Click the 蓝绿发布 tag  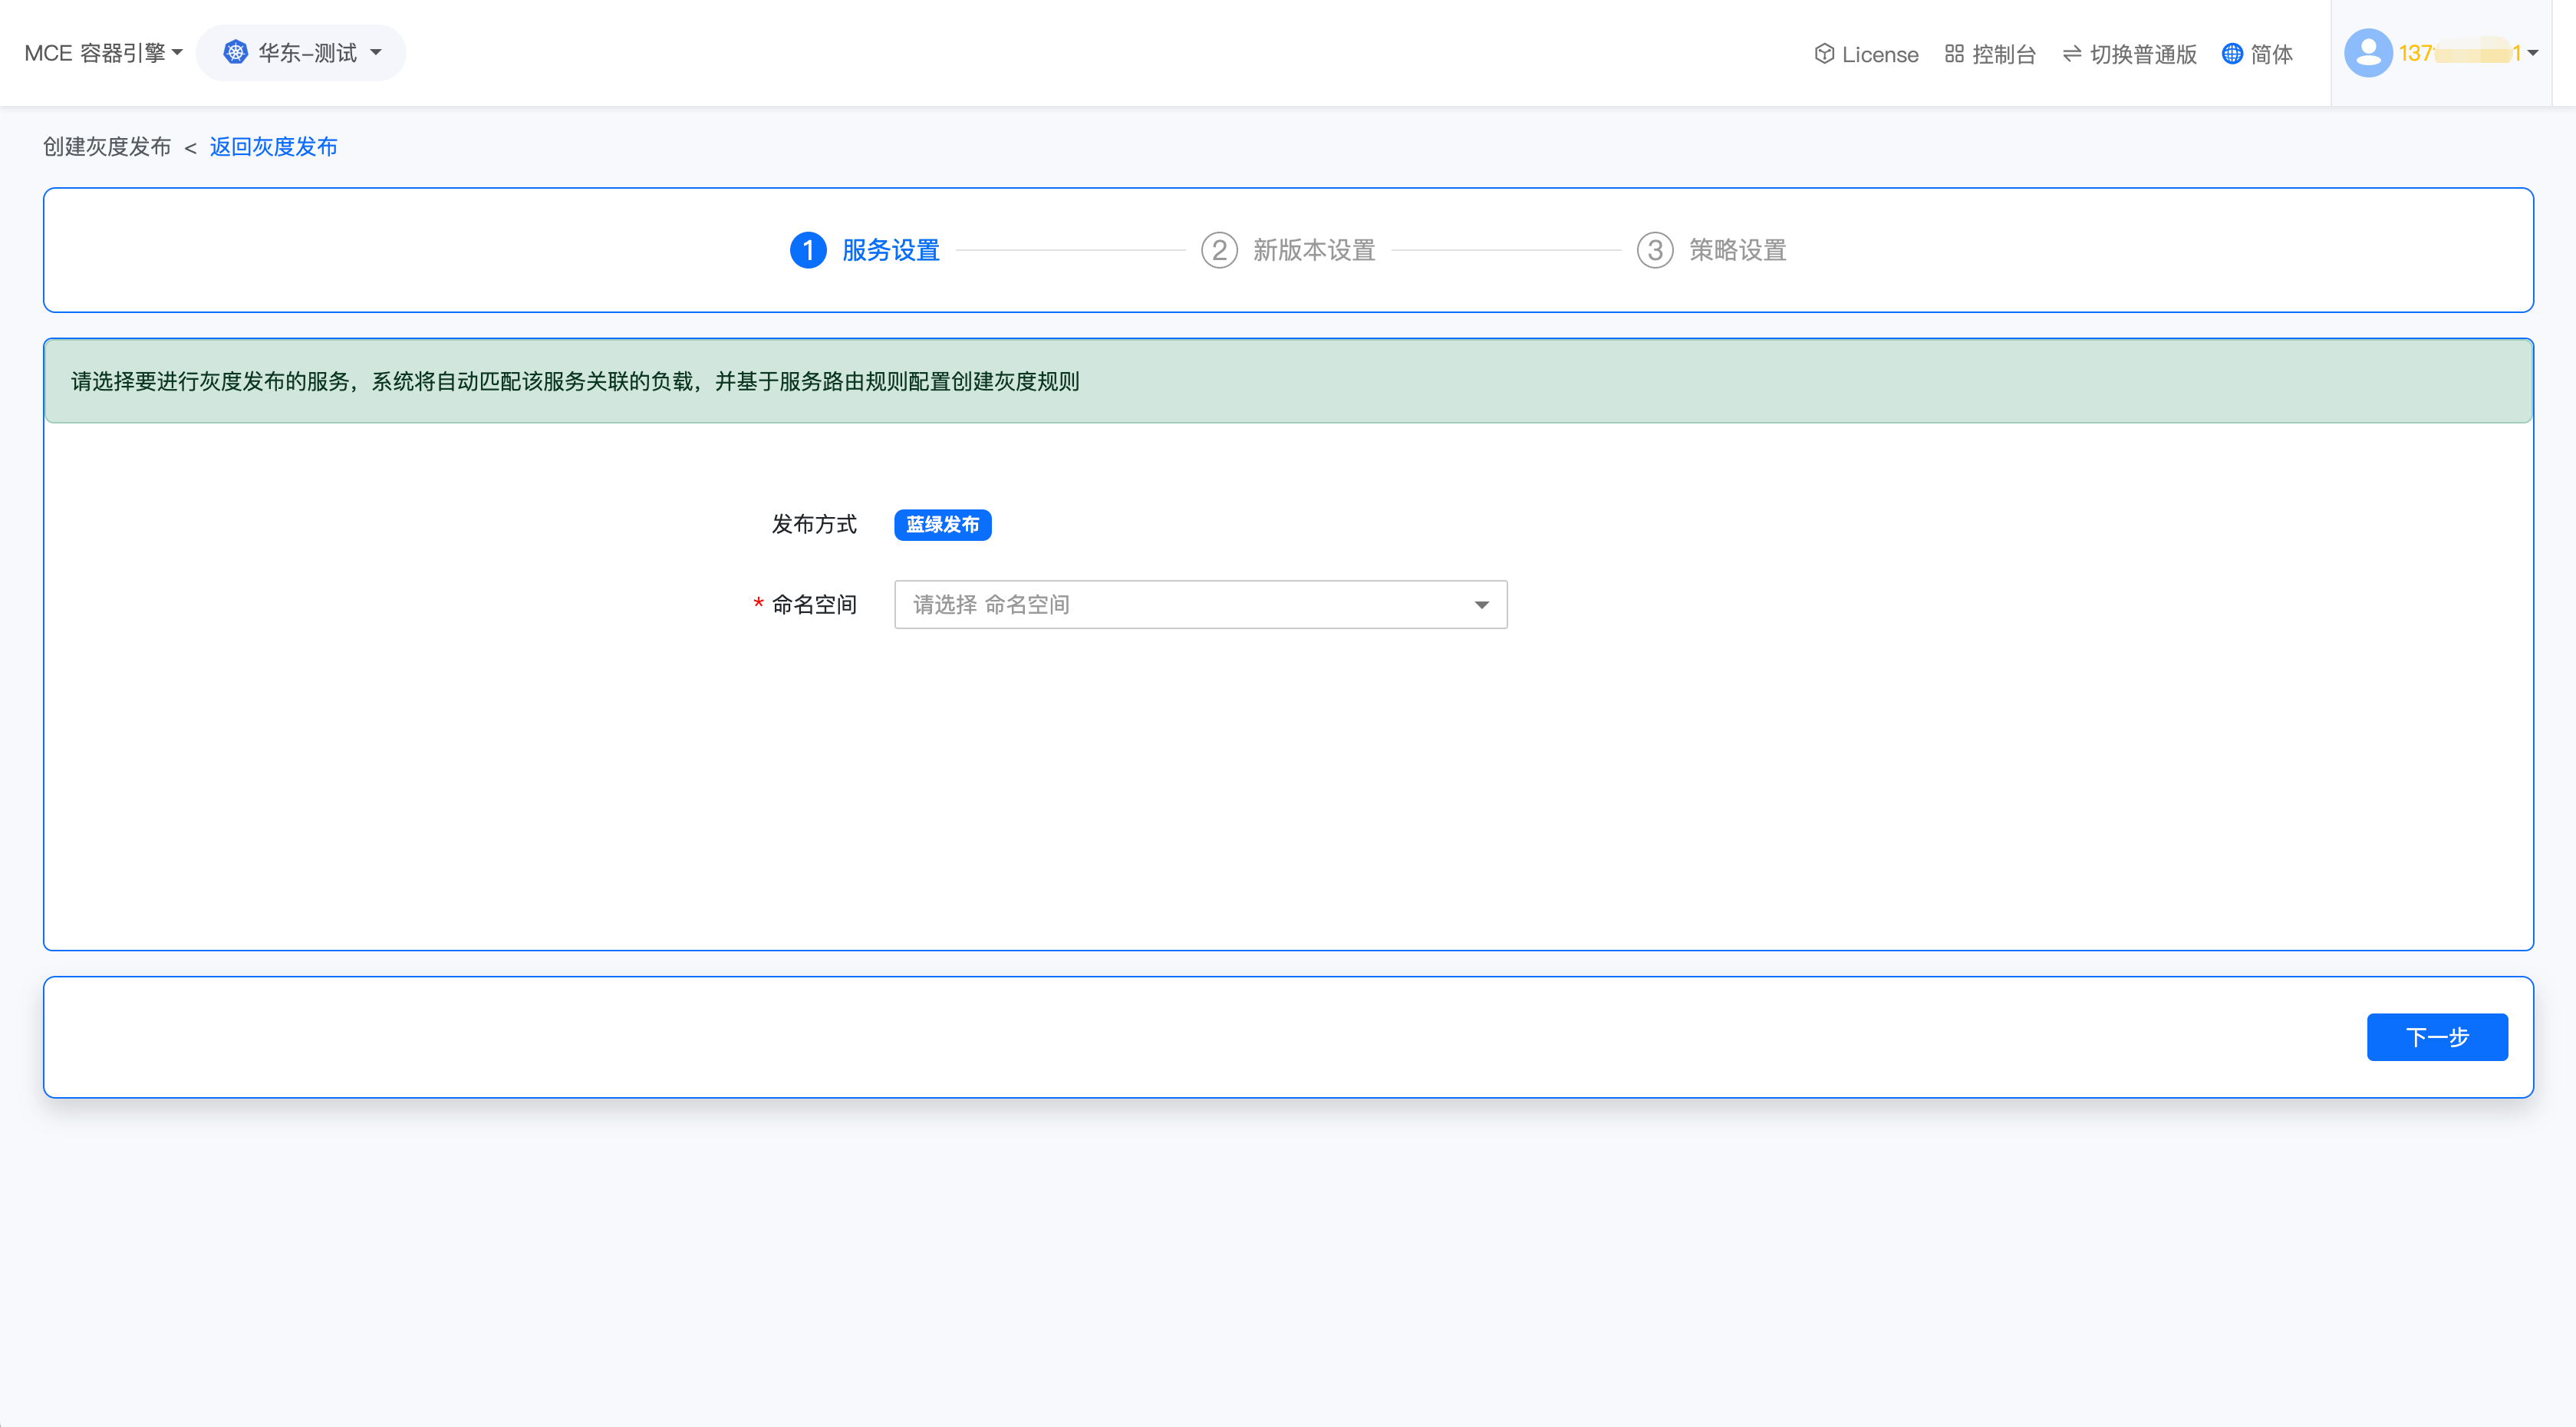tap(942, 525)
